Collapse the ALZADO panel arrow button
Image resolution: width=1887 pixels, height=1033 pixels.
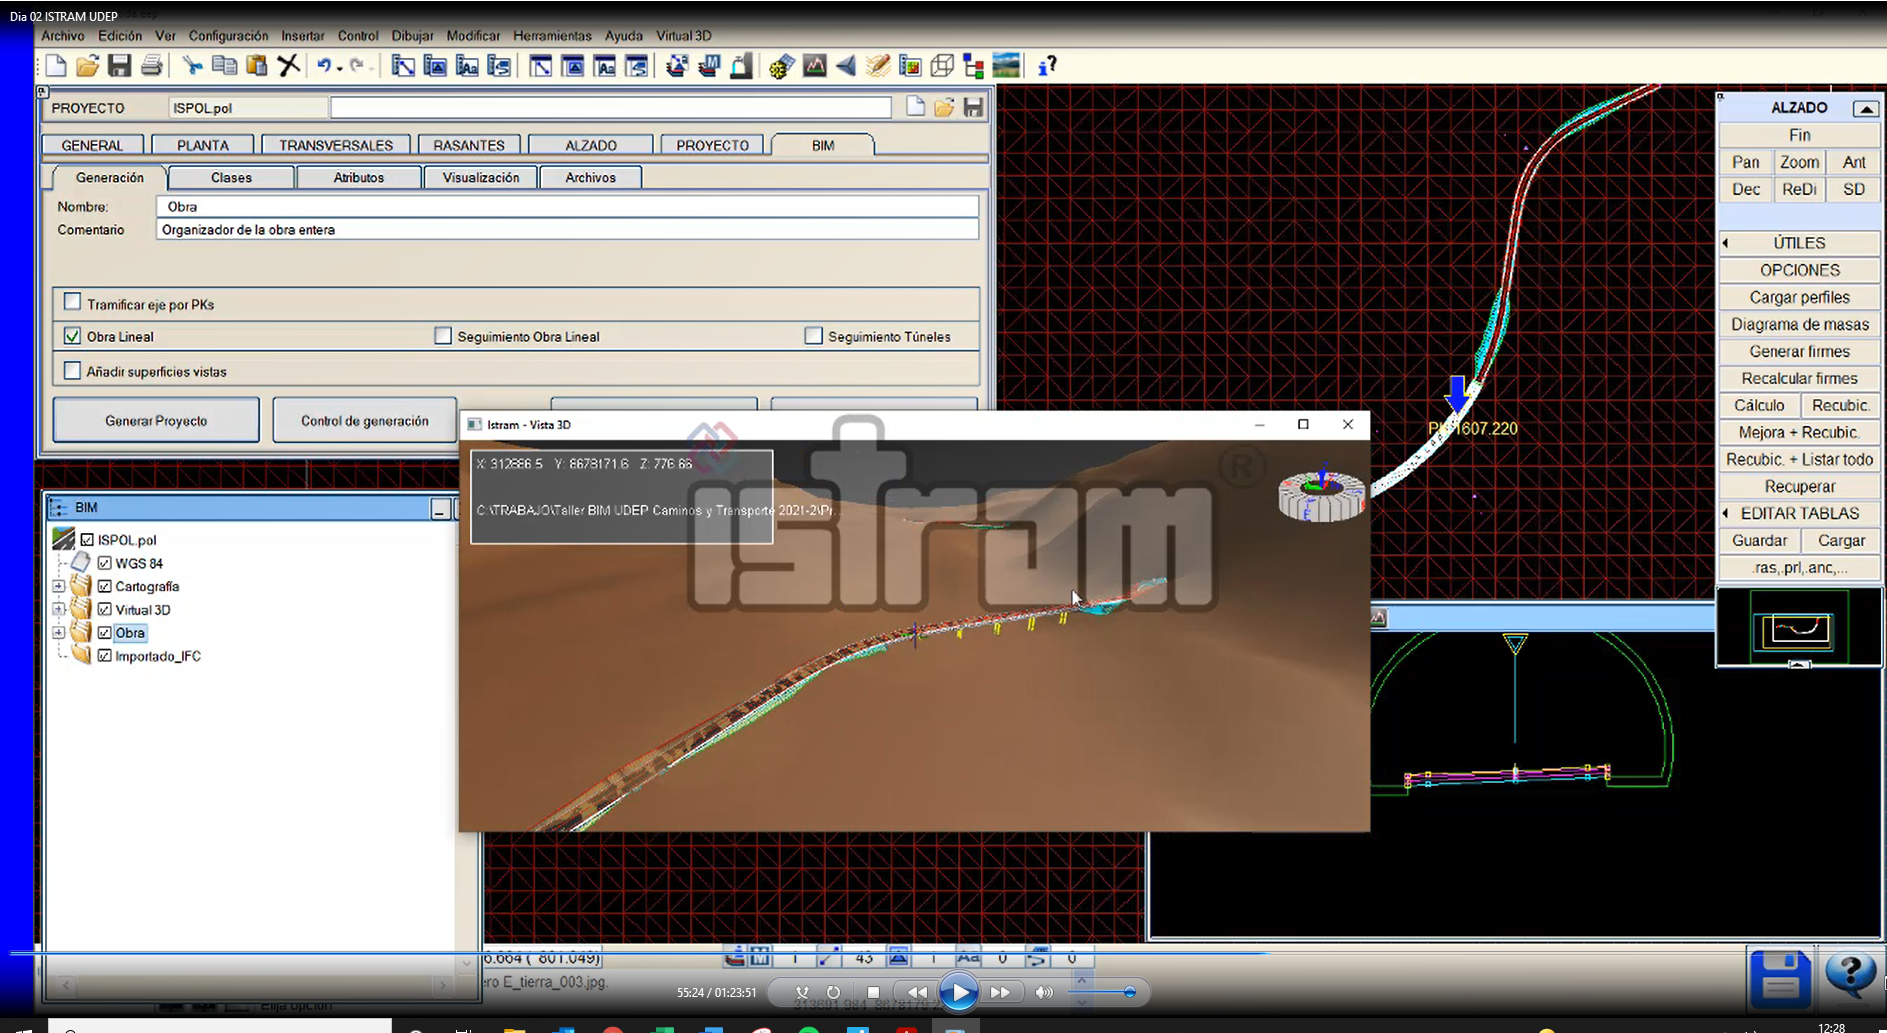1865,108
